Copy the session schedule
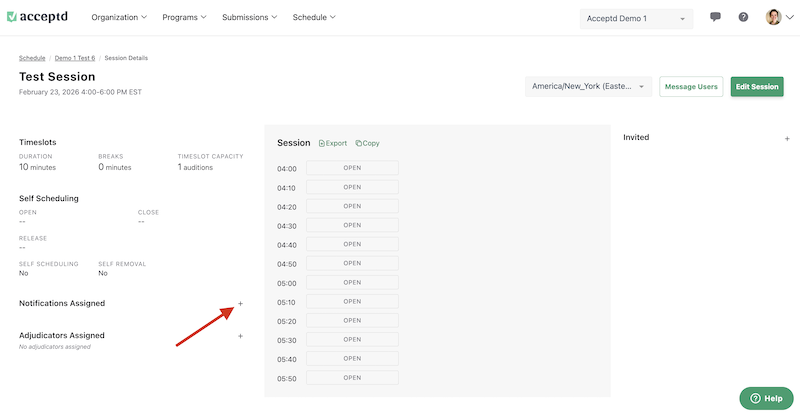800x417 pixels. tap(367, 143)
